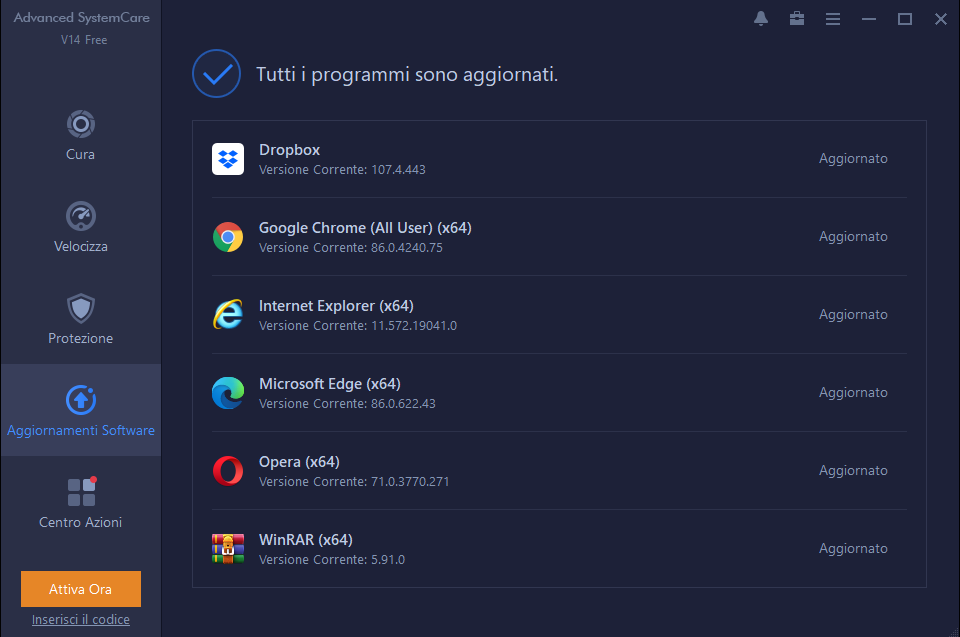The image size is (960, 637).
Task: Open the toolbox briefcase icon
Action: (797, 18)
